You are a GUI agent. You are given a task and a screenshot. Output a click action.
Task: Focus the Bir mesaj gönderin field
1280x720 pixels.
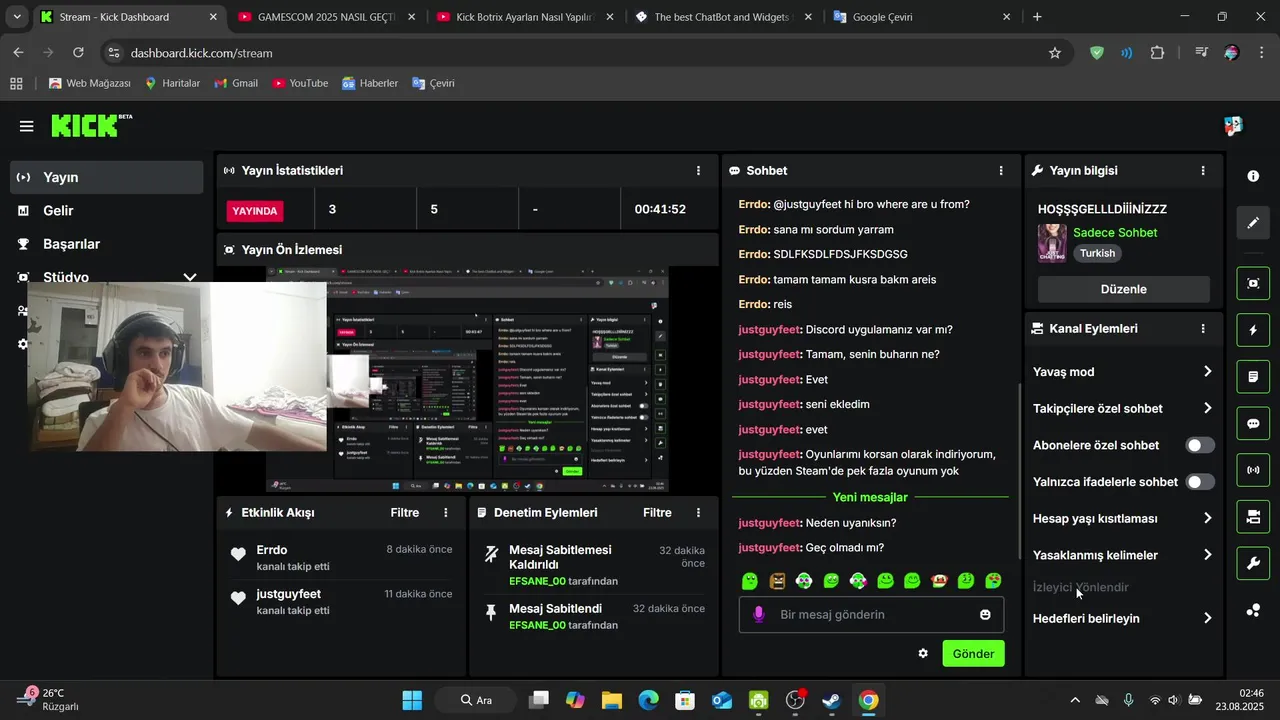point(872,615)
